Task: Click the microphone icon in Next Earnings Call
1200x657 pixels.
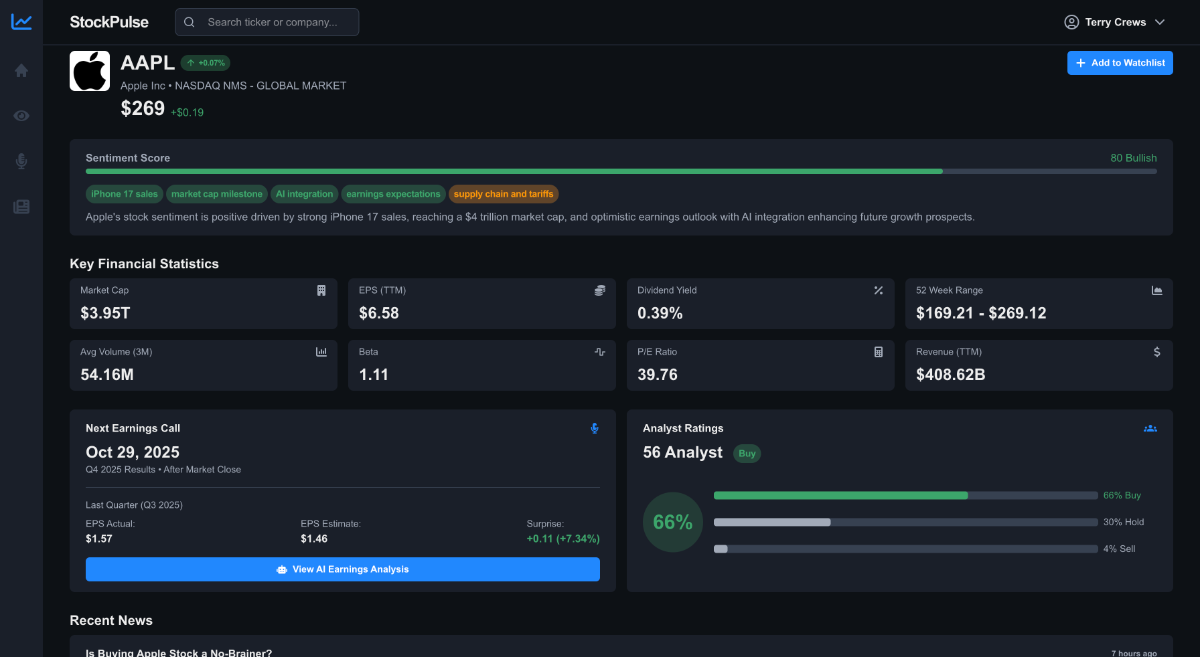Action: pyautogui.click(x=594, y=428)
